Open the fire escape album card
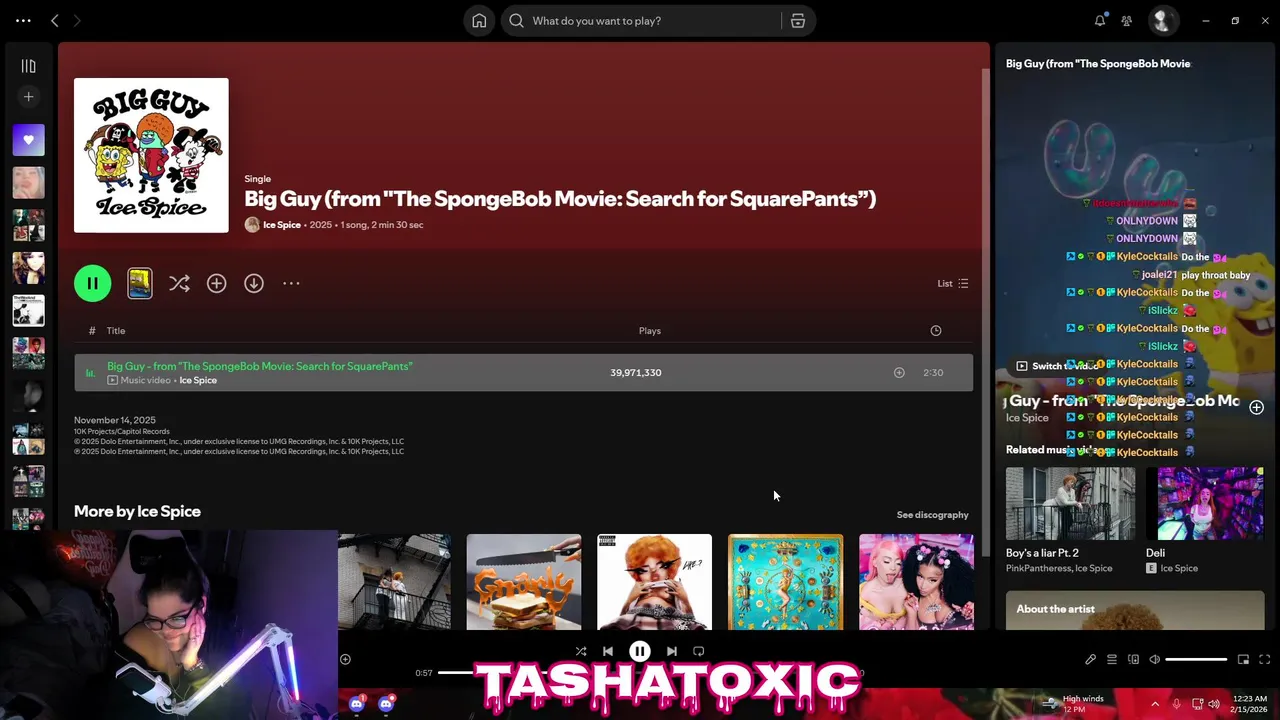This screenshot has height=720, width=1280. click(394, 582)
